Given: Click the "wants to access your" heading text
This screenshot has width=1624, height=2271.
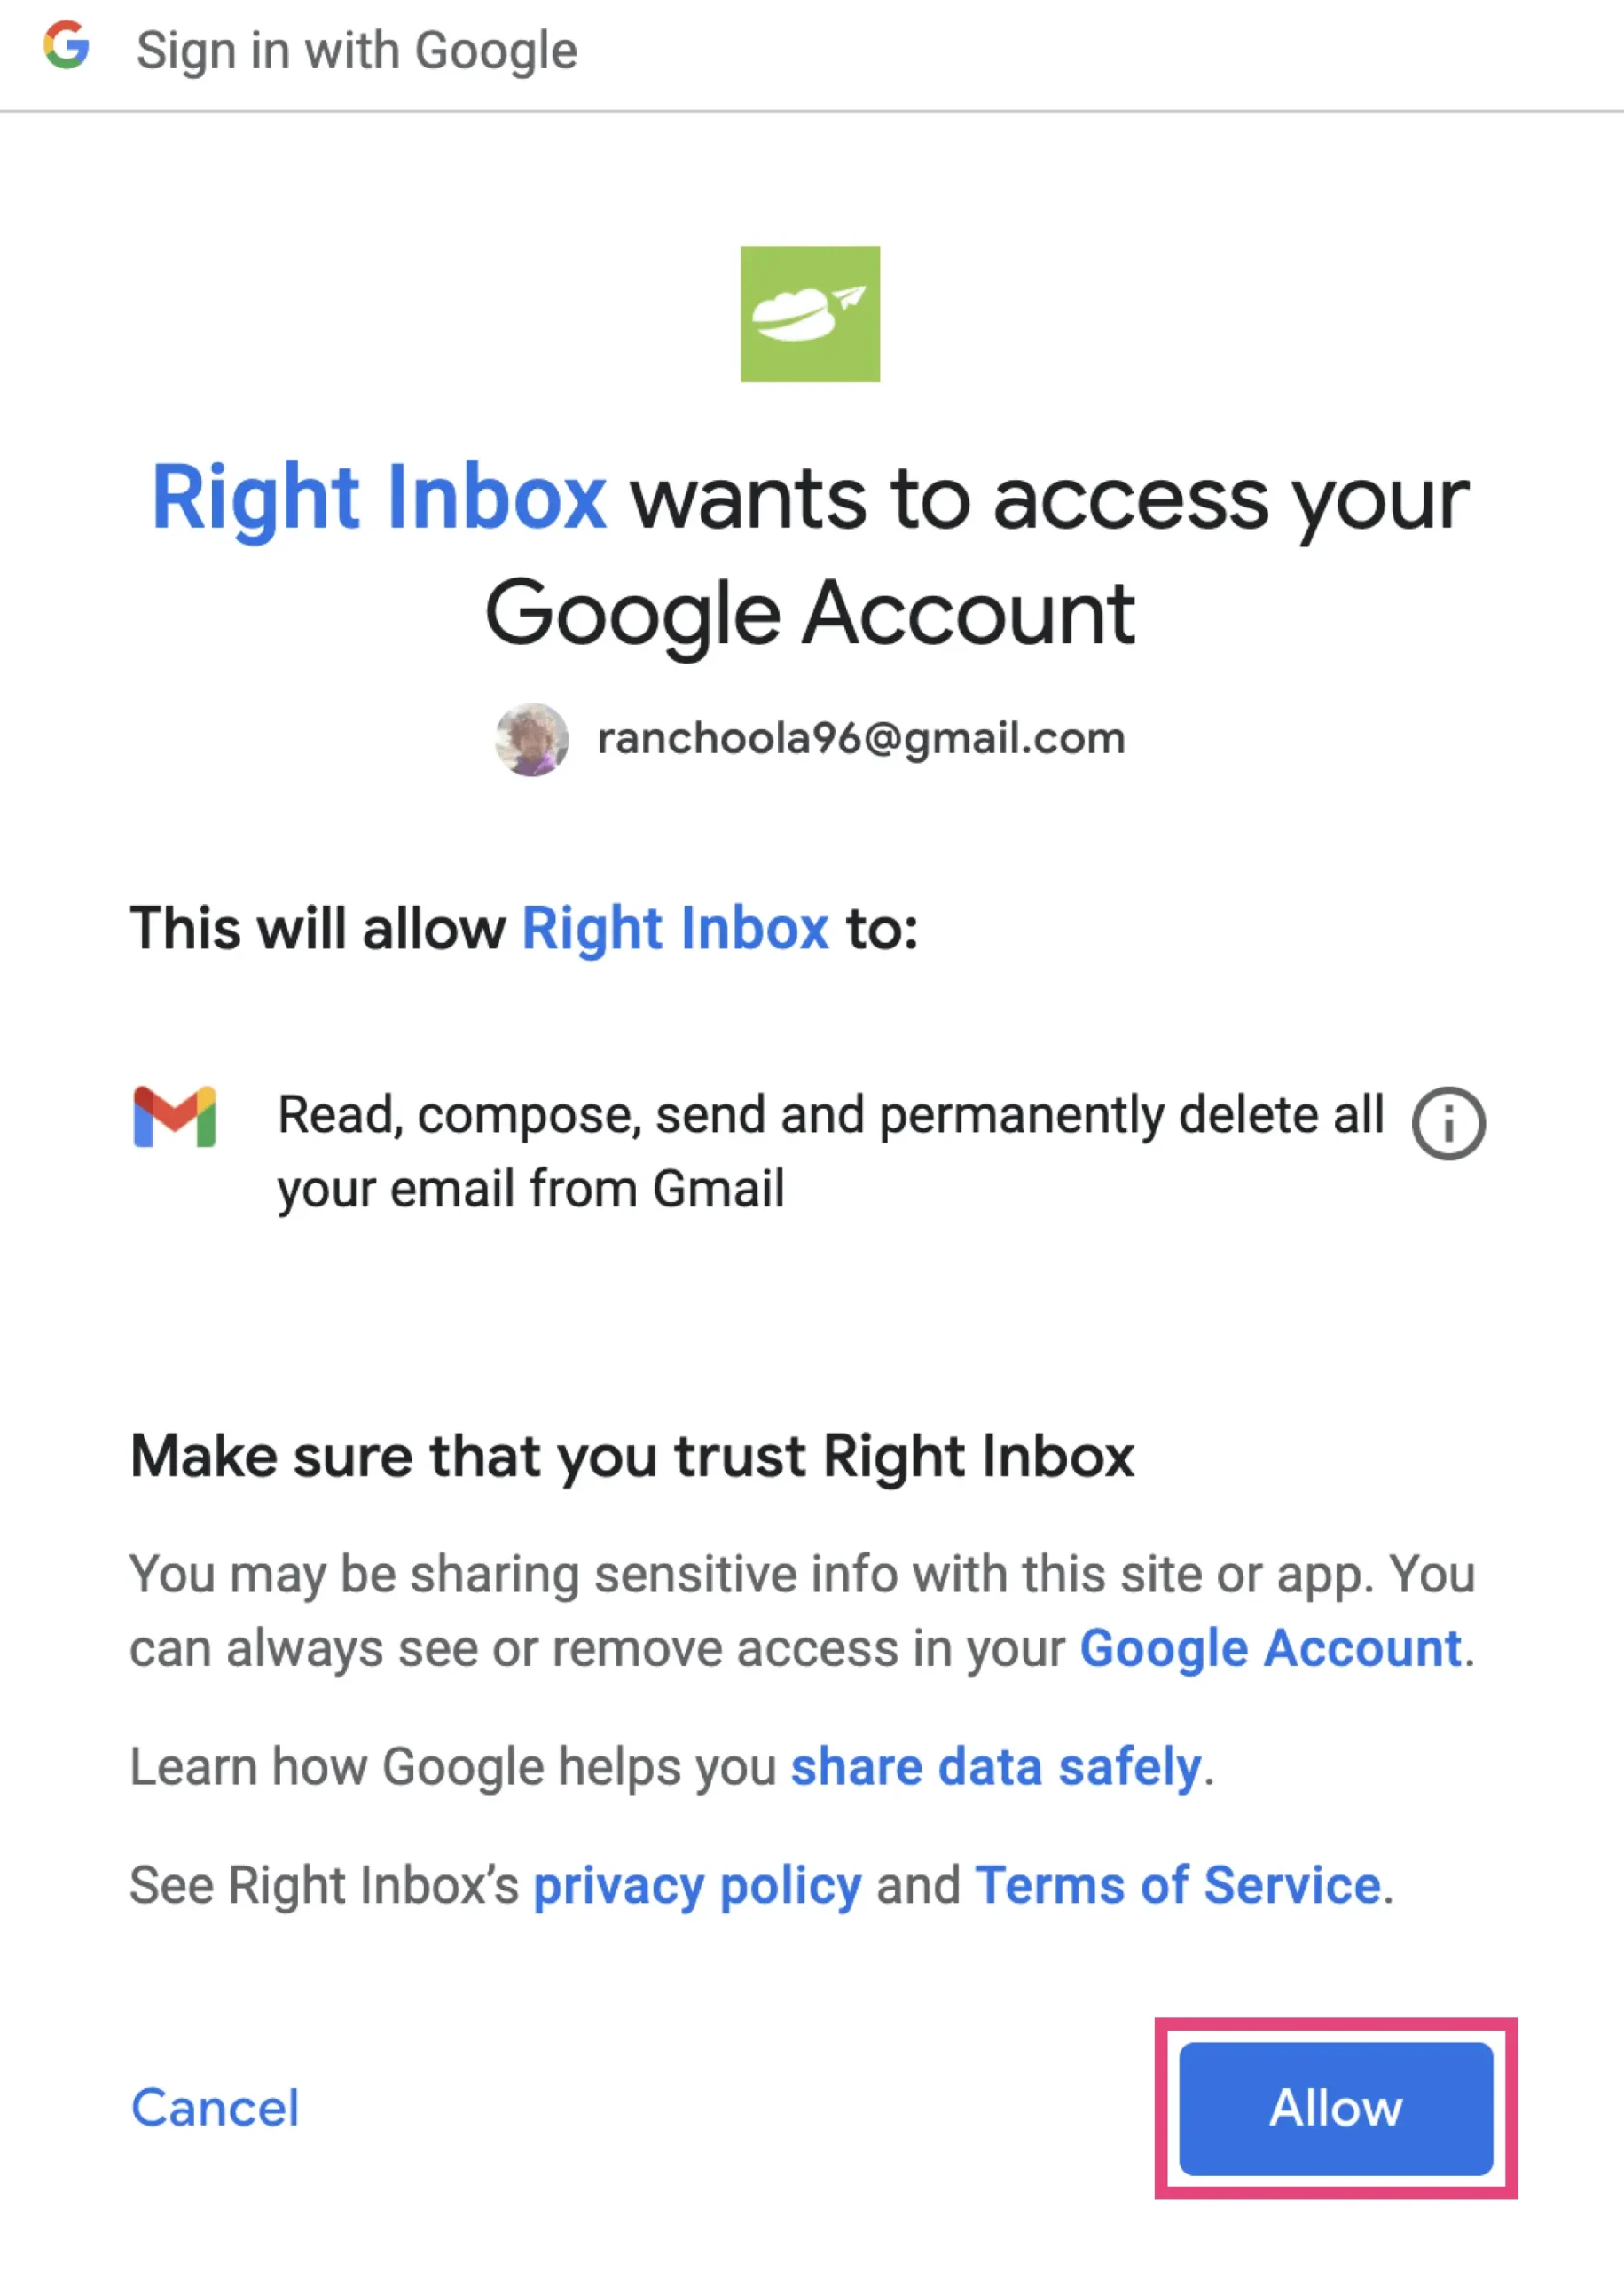Looking at the screenshot, I should (1049, 500).
